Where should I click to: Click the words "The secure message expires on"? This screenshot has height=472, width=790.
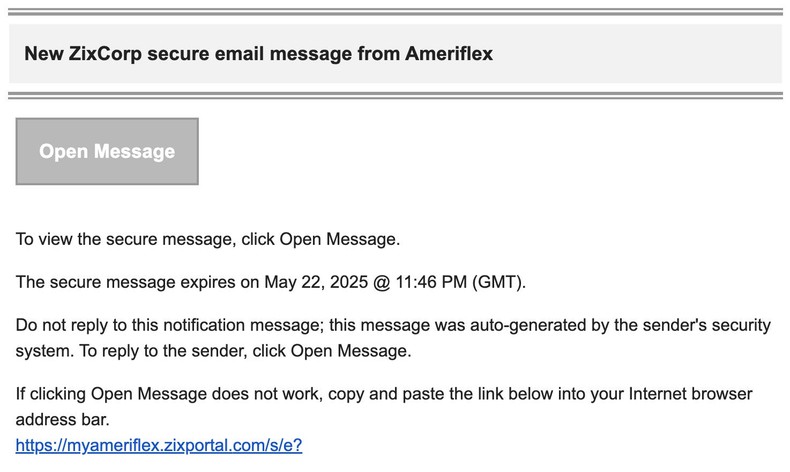click(137, 281)
